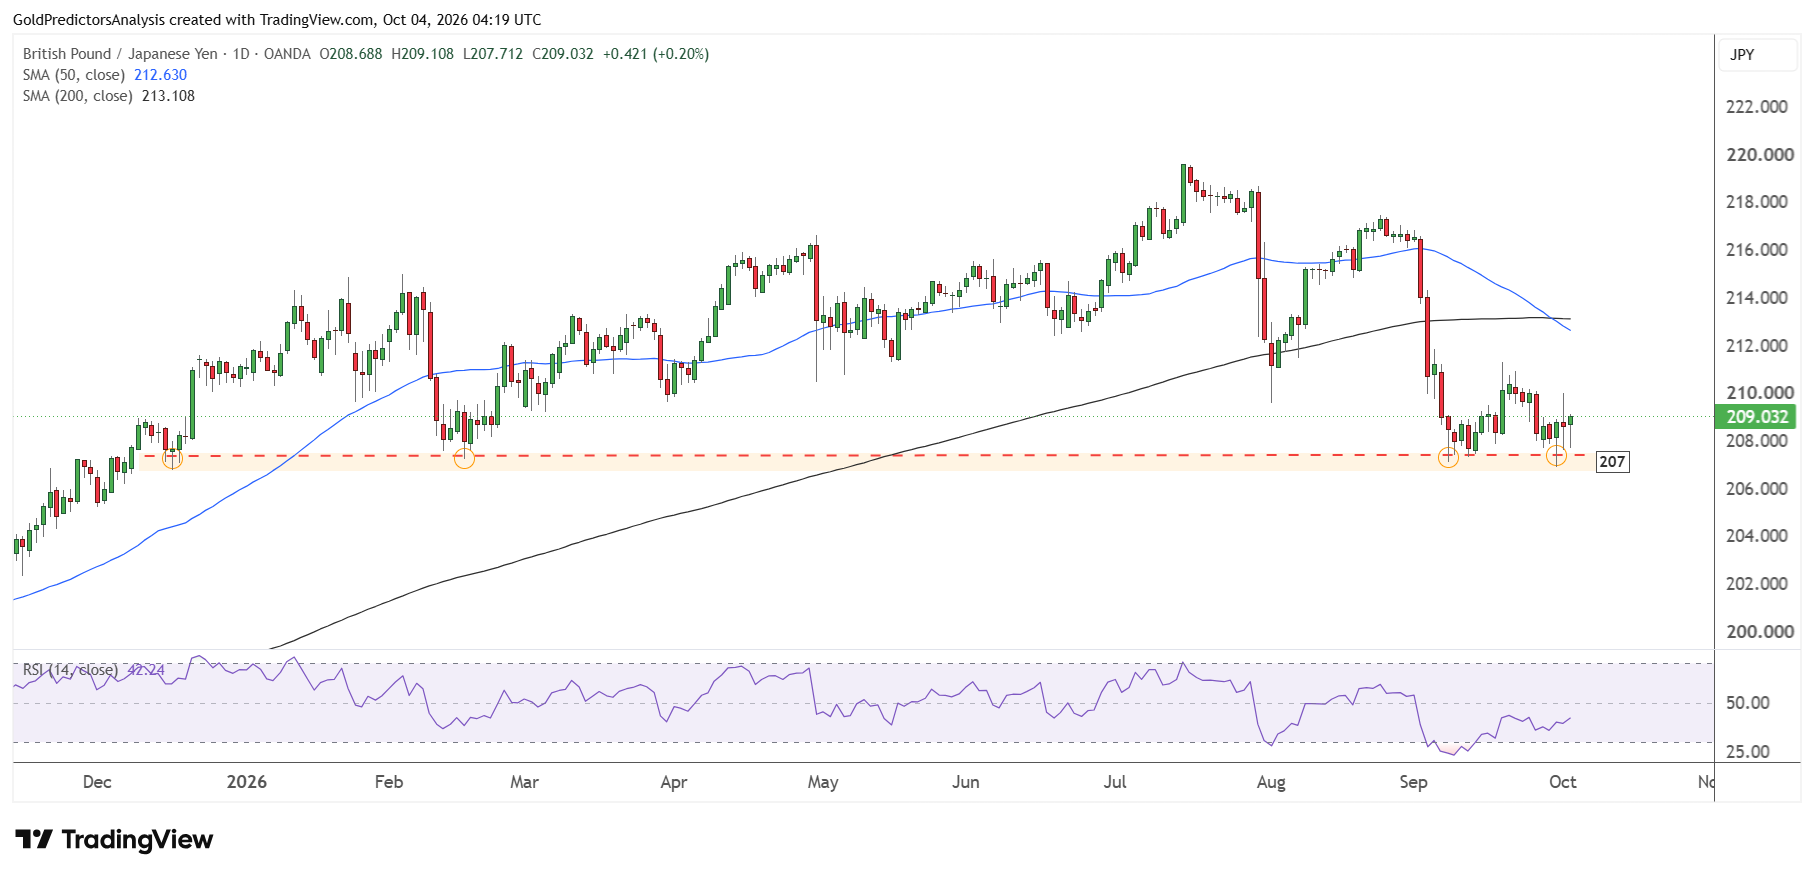
Task: Click the Feb label on the time axis
Action: [x=389, y=782]
